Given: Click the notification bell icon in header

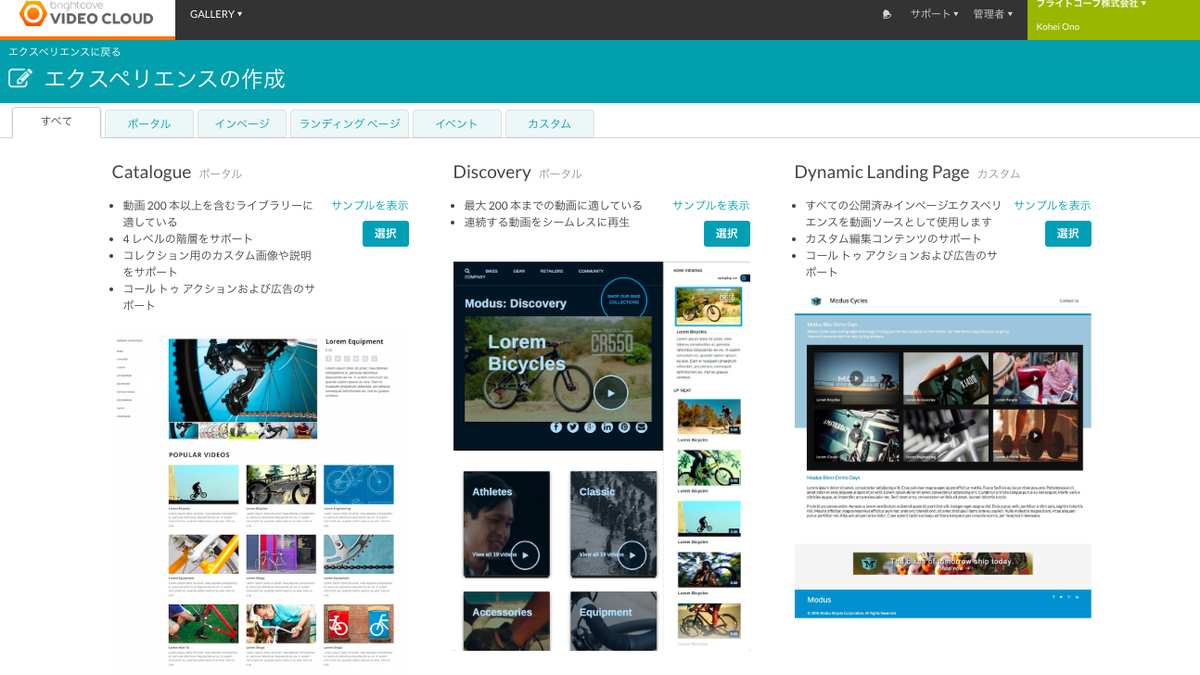Looking at the screenshot, I should tap(886, 14).
